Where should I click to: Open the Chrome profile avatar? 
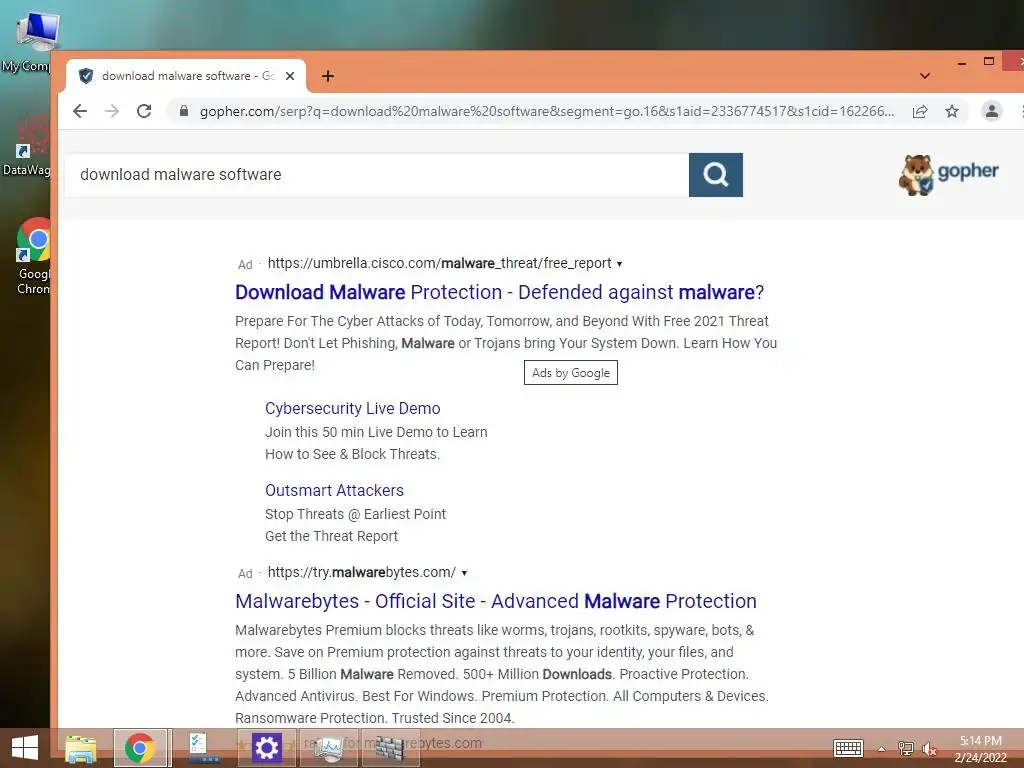pyautogui.click(x=991, y=111)
